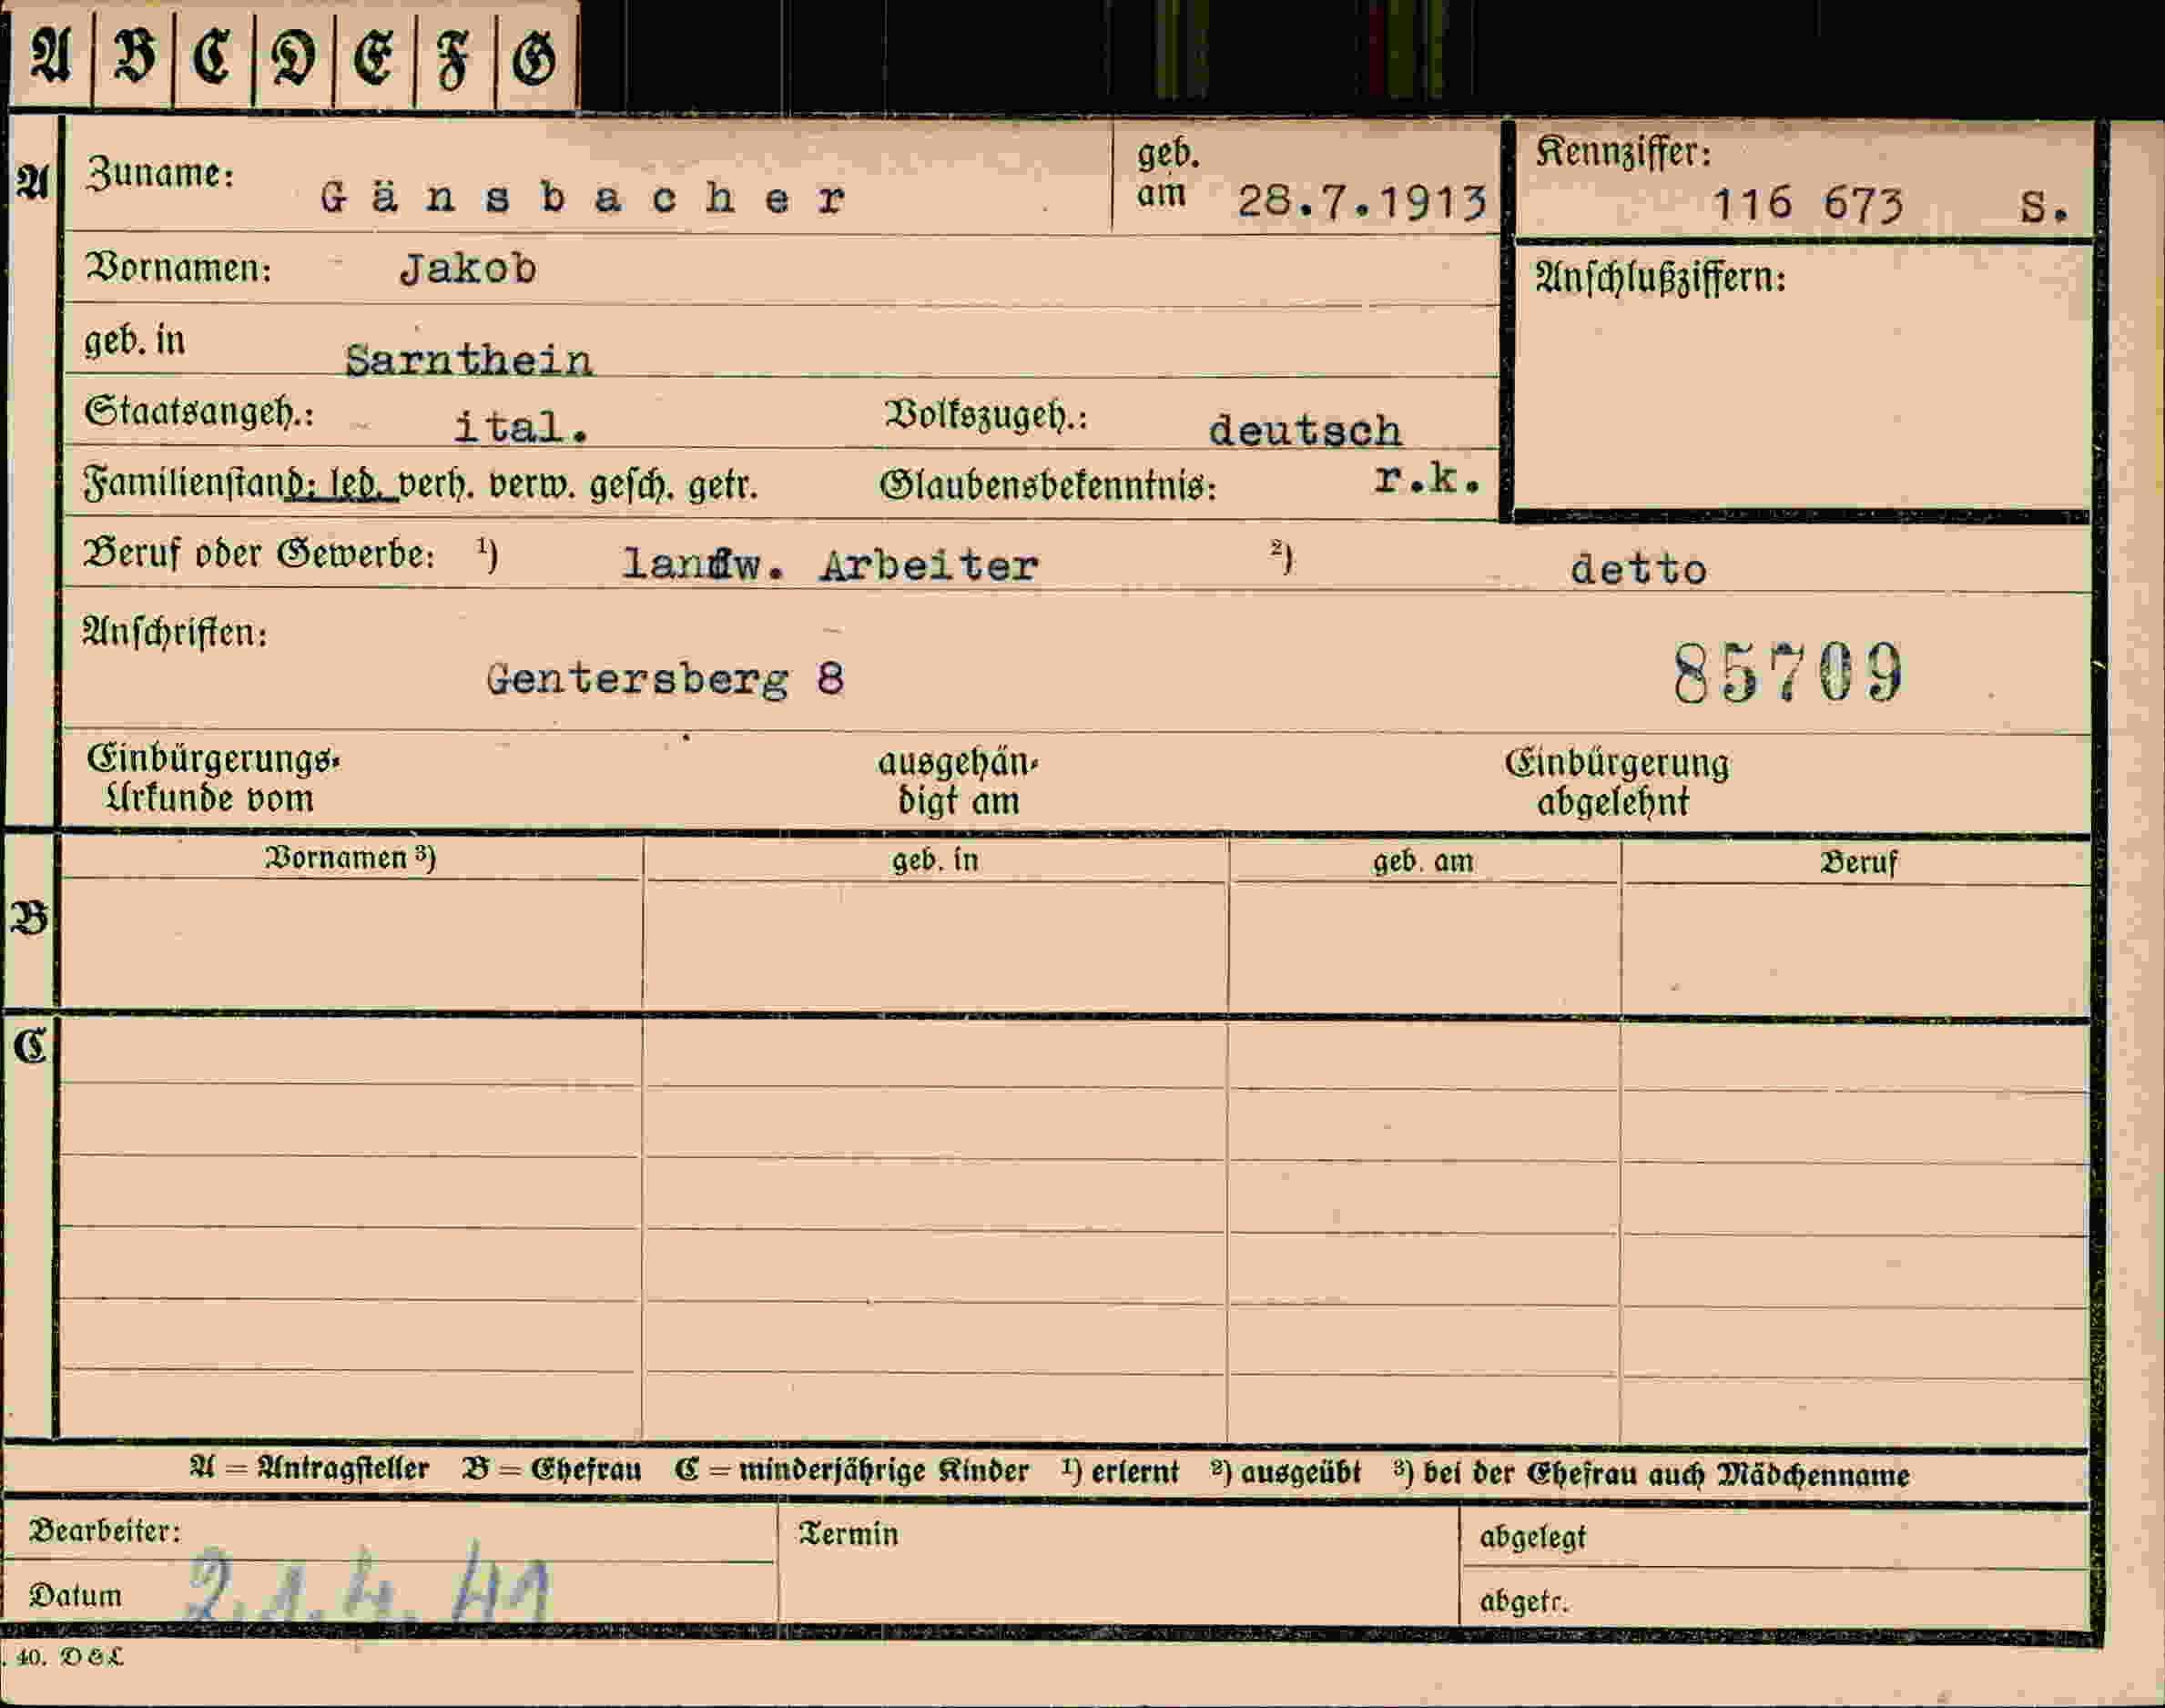Click the 'geb. in' label in section A

(135, 341)
